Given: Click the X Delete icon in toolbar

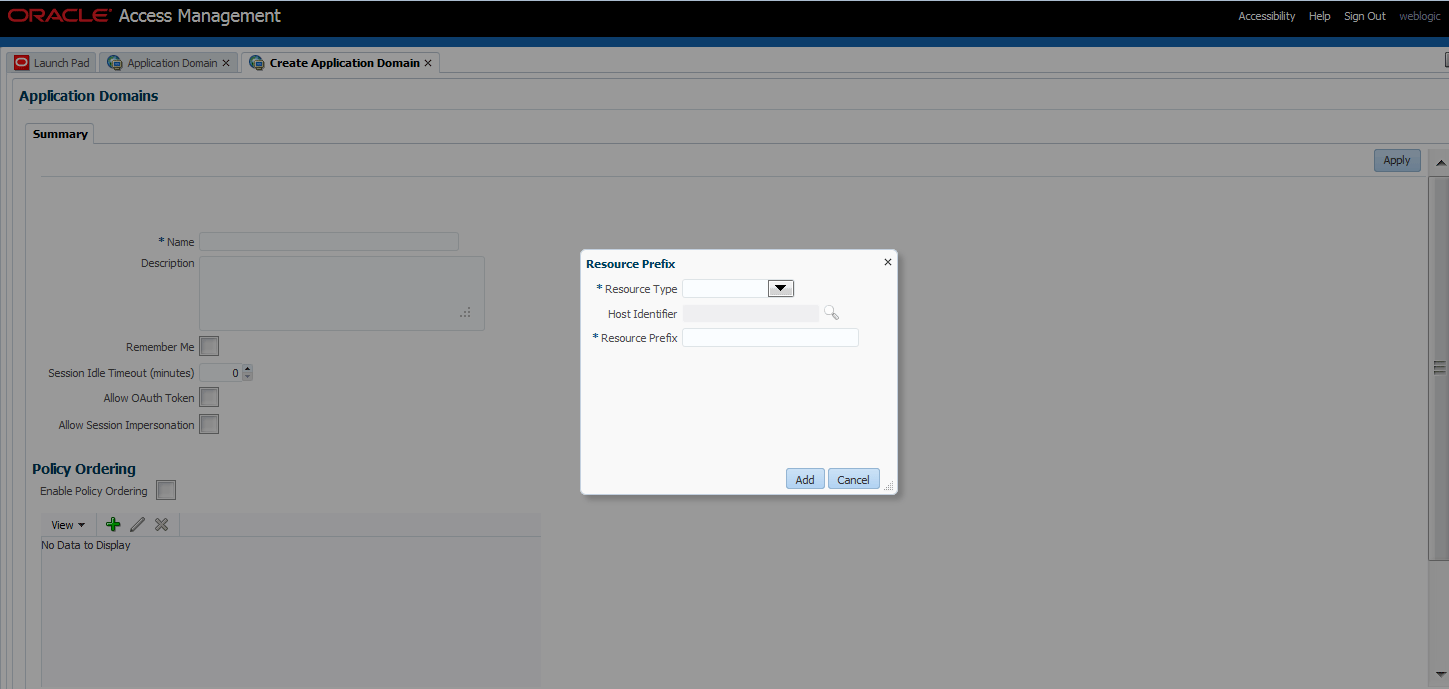Looking at the screenshot, I should (x=161, y=524).
